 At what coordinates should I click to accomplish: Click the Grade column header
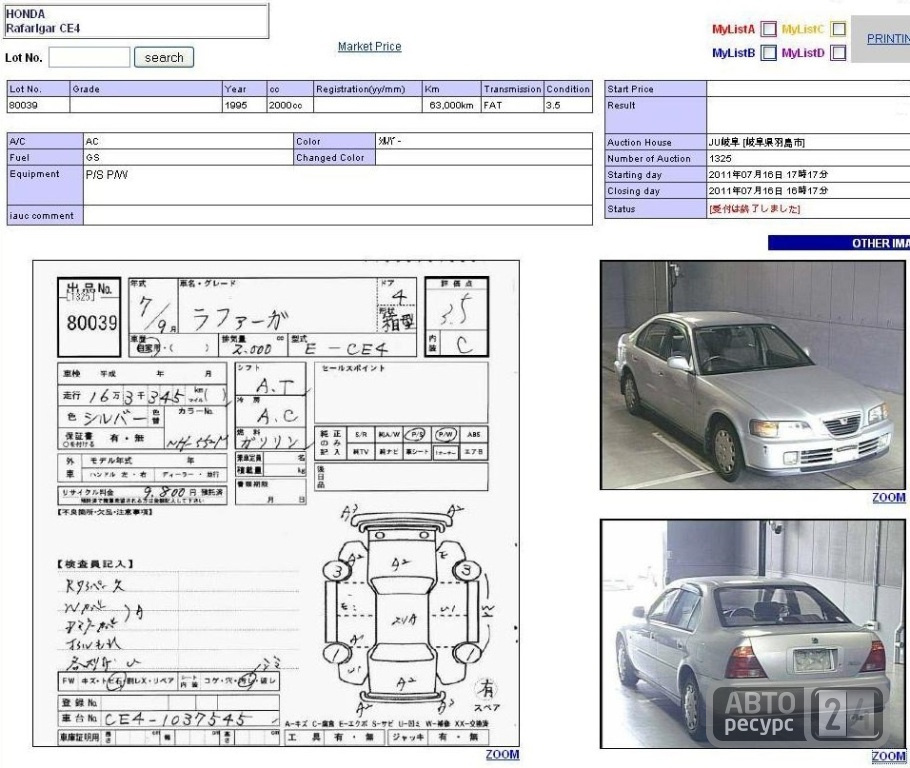click(146, 89)
